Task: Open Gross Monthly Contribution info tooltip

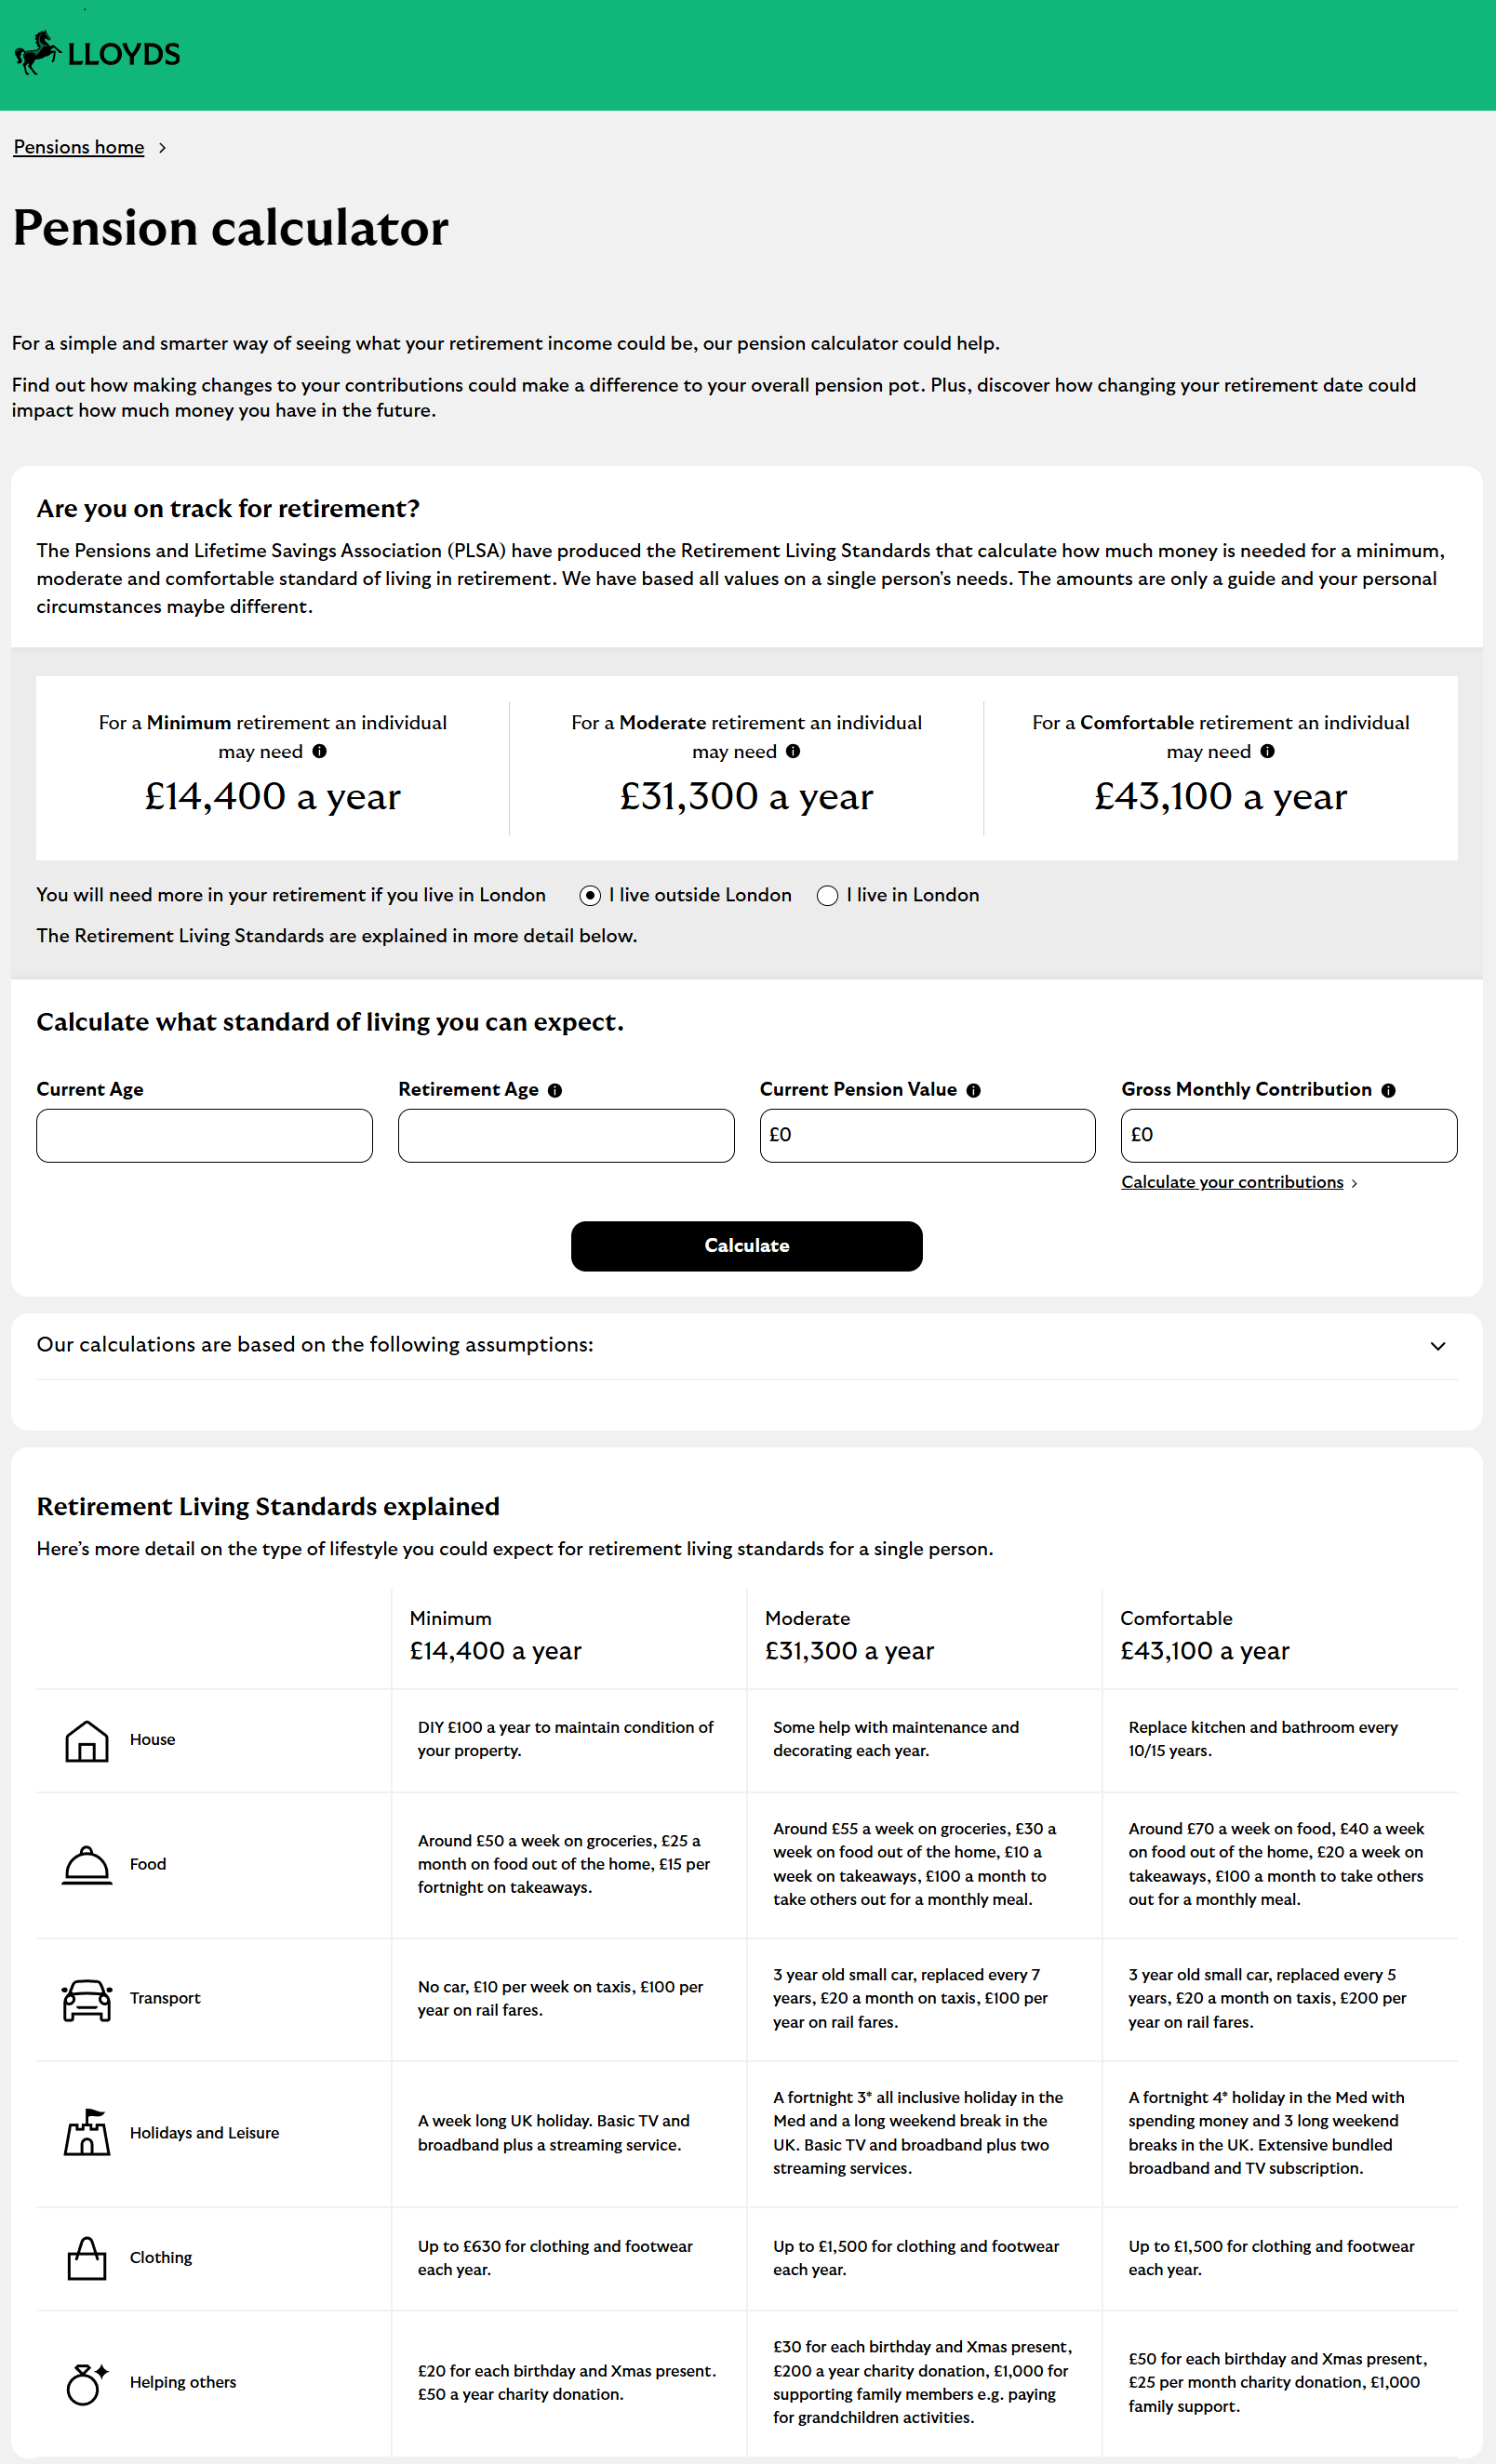Action: (1388, 1090)
